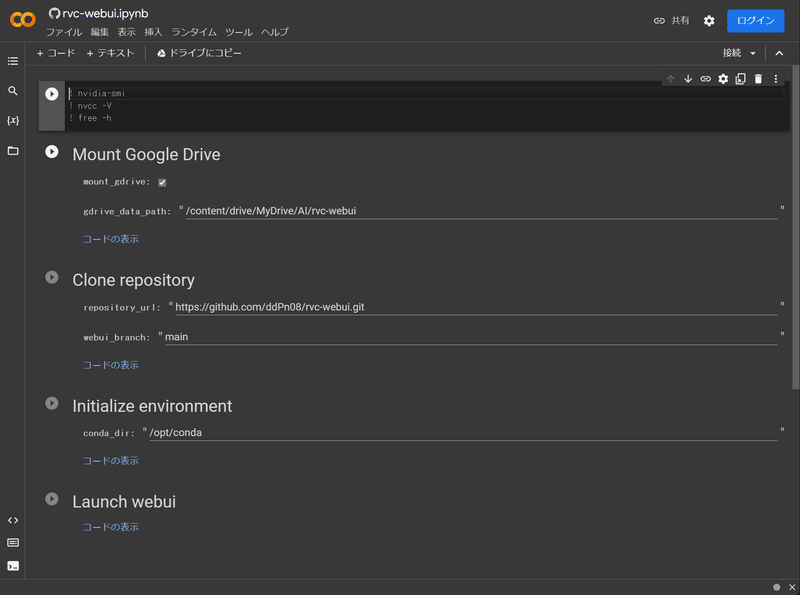
Task: Click the gdrive_data_path input field
Action: [400, 211]
